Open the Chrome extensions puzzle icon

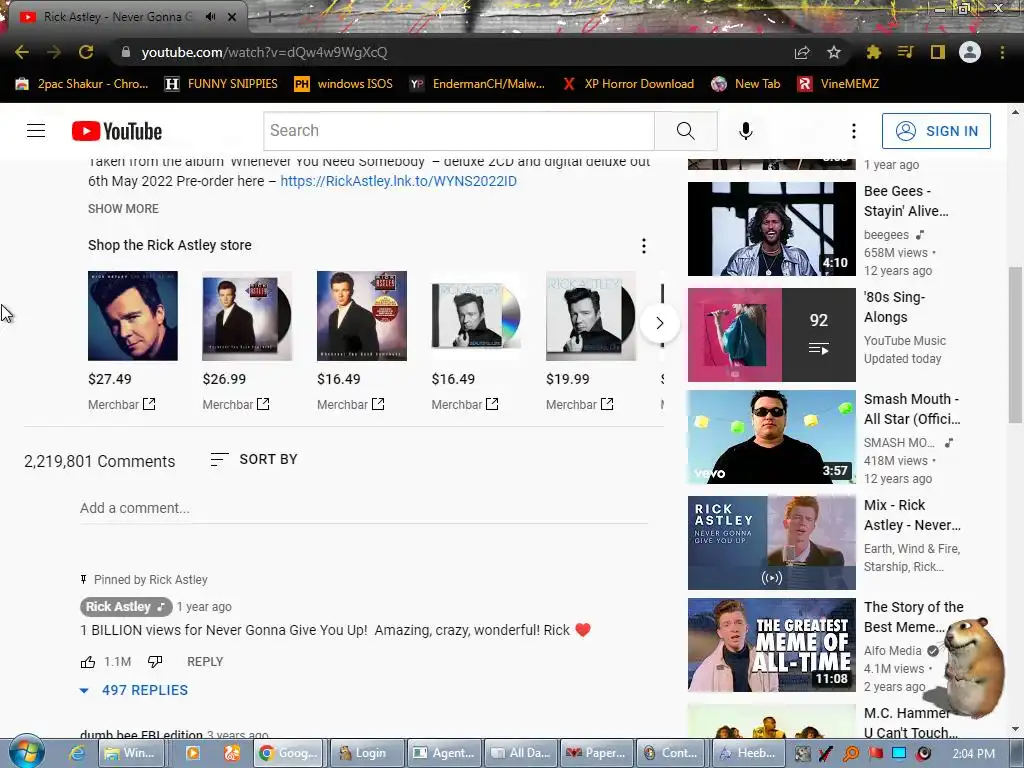(x=873, y=52)
